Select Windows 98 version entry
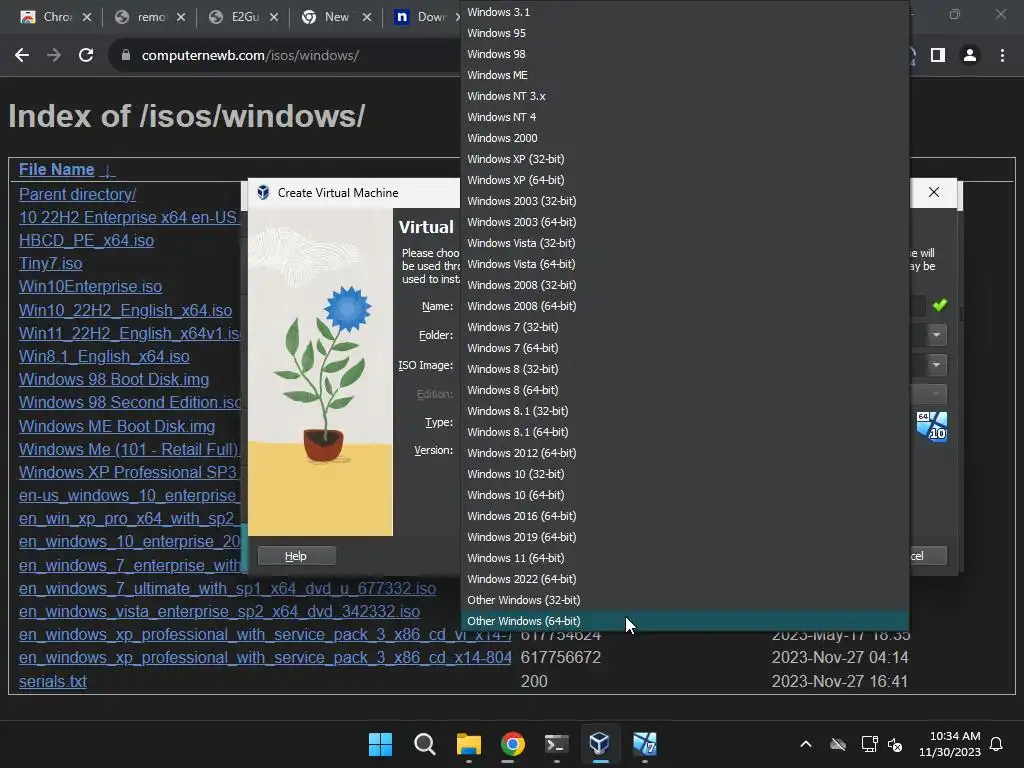Viewport: 1024px width, 768px height. click(684, 54)
